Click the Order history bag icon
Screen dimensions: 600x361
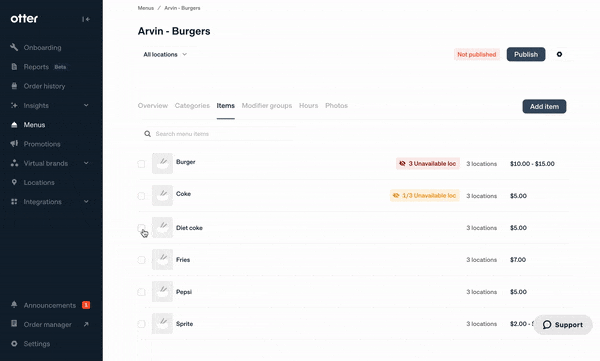14,86
